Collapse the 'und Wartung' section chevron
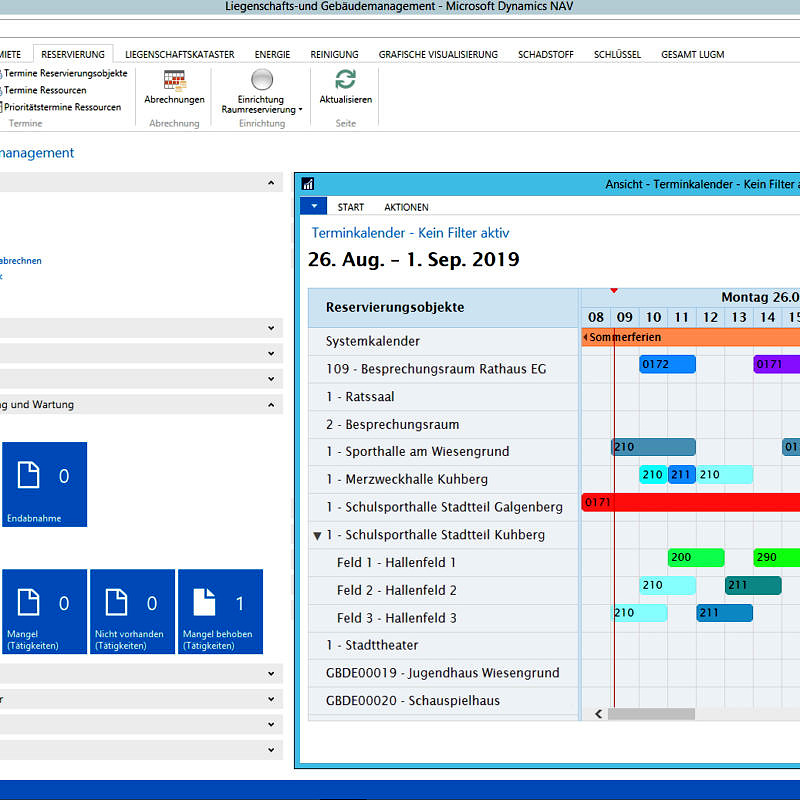Screen dimensions: 800x800 pos(271,405)
